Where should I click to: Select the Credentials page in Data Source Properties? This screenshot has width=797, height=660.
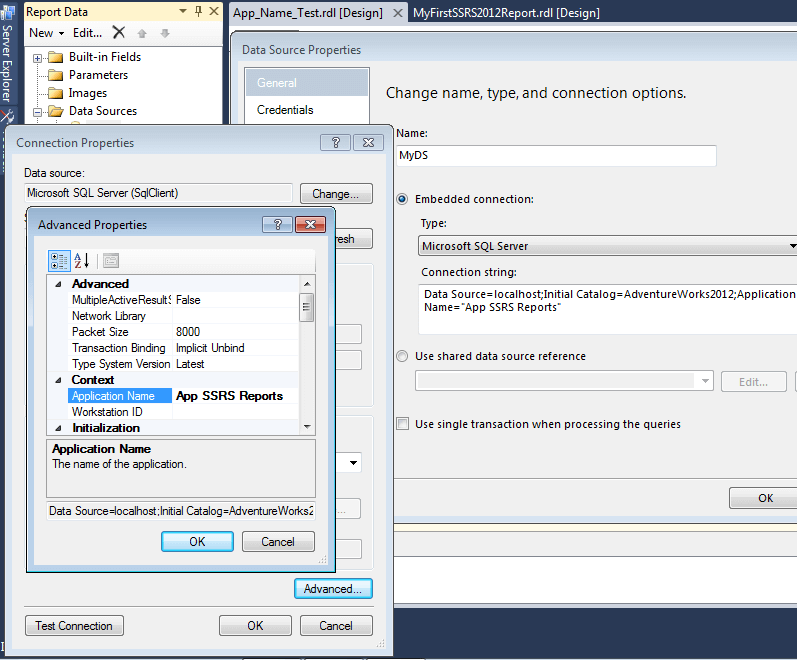[x=307, y=110]
